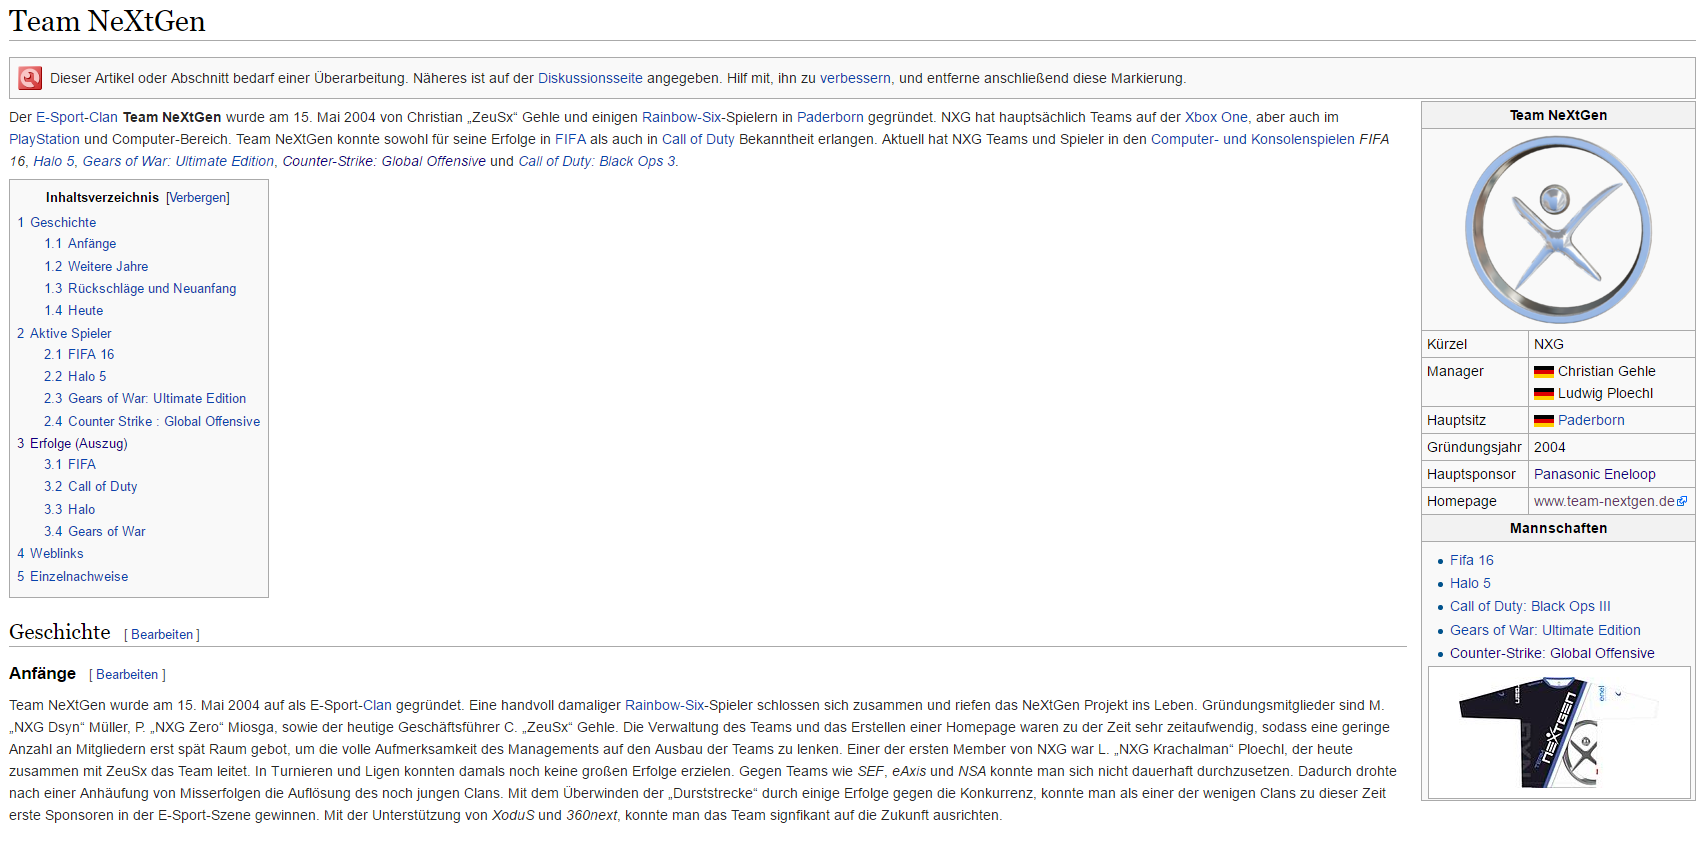Image resolution: width=1705 pixels, height=843 pixels.
Task: Jump to contents entry 2.1 FIFA 16
Action: tap(79, 355)
